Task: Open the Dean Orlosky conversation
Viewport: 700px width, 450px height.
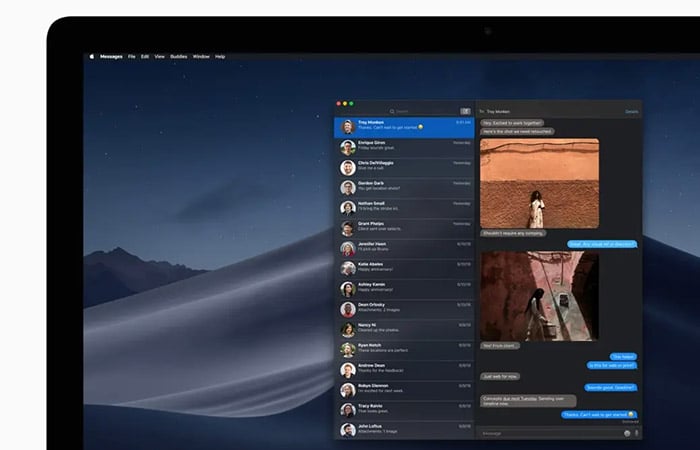Action: click(x=404, y=310)
